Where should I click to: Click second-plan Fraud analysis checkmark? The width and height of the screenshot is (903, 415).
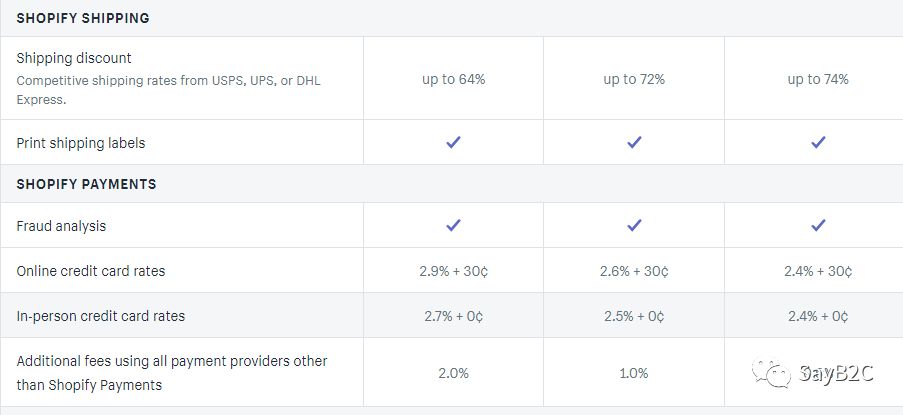click(x=634, y=225)
